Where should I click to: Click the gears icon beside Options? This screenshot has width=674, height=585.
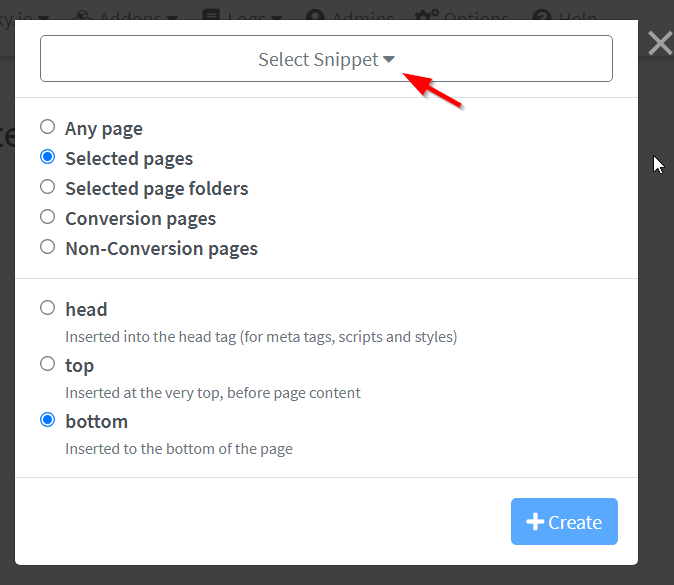(x=428, y=16)
